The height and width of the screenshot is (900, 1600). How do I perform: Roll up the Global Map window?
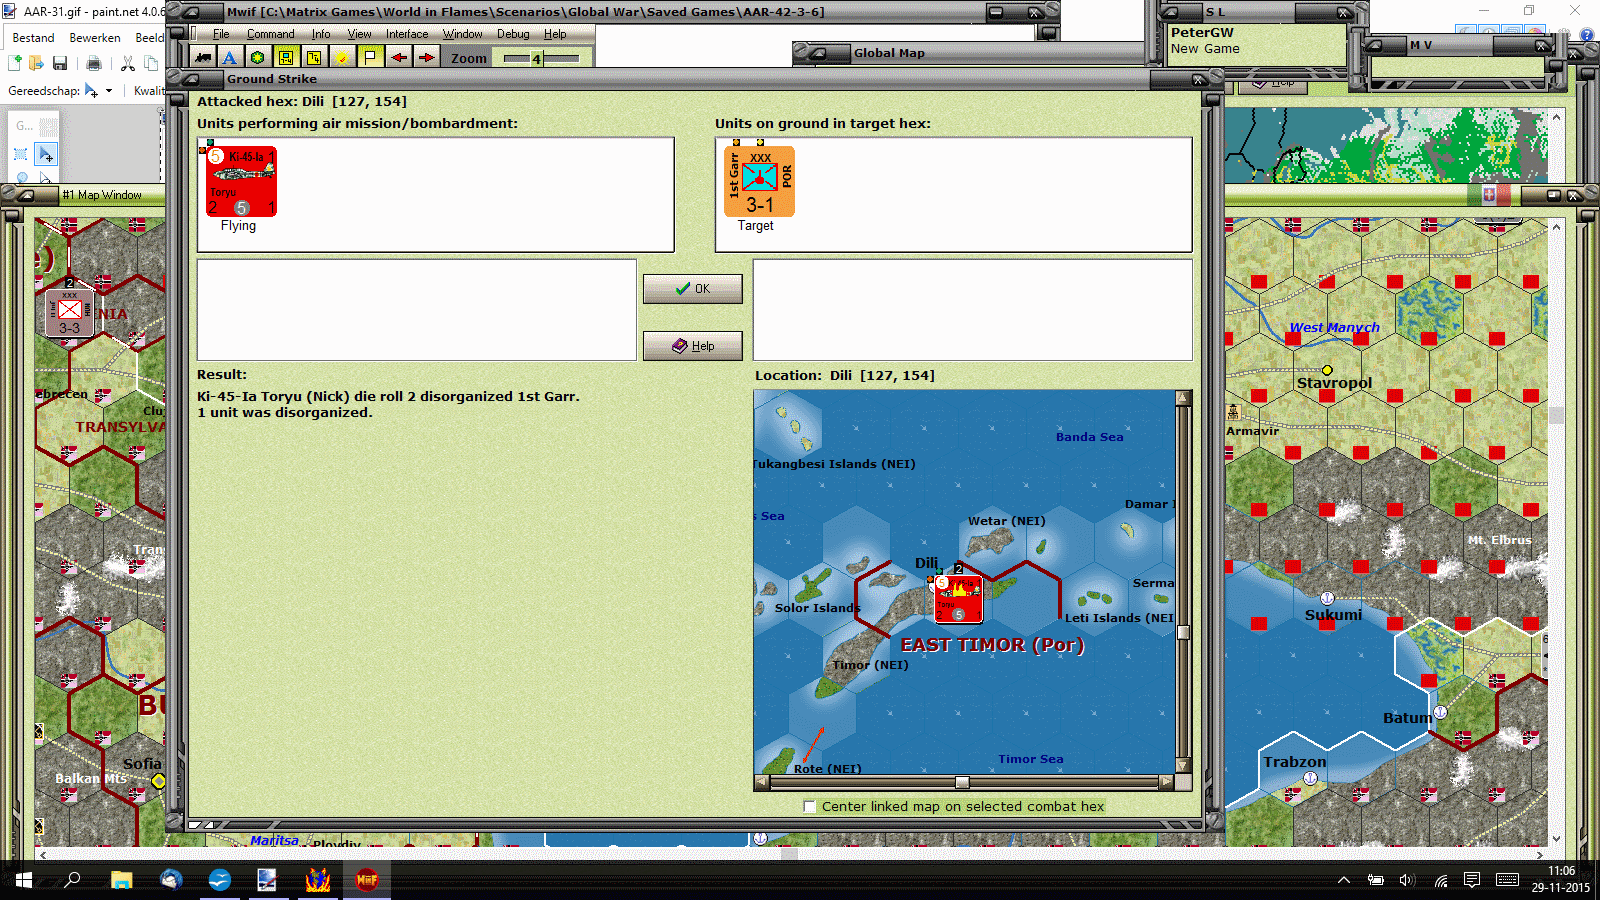tap(819, 52)
